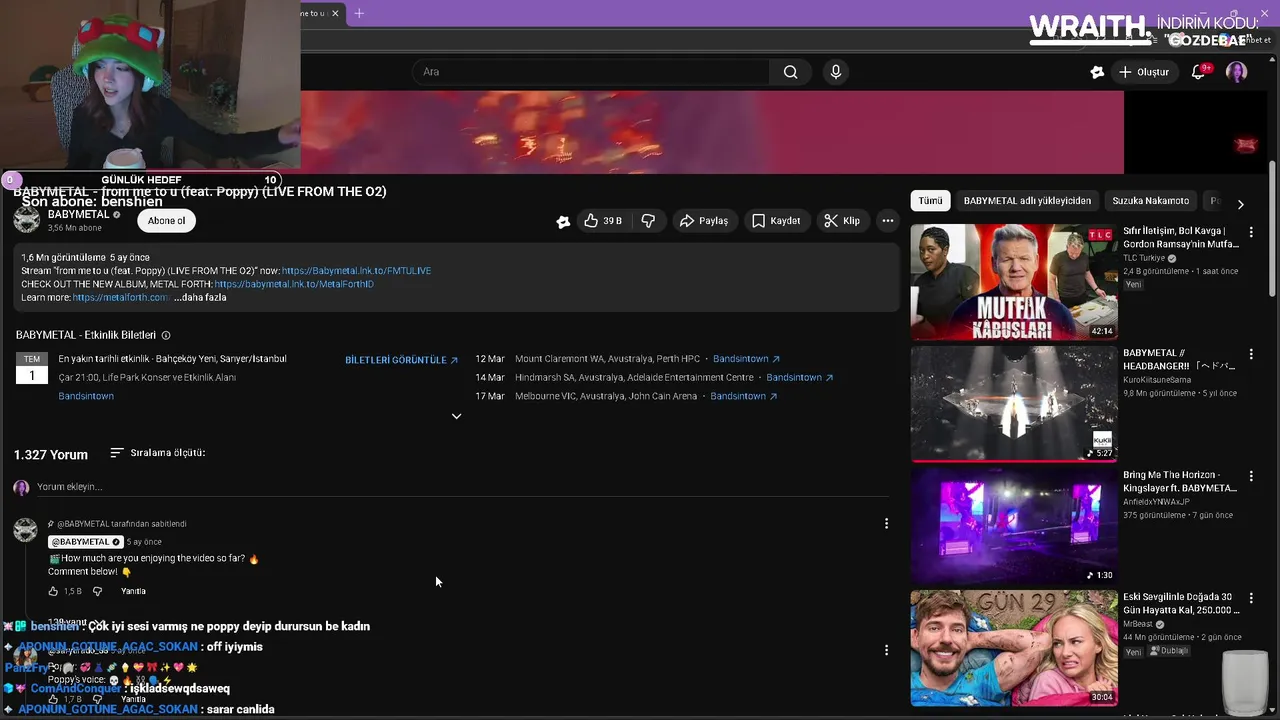Click the Yorum ekleyin comment field
The height and width of the screenshot is (720, 1280).
(462, 487)
